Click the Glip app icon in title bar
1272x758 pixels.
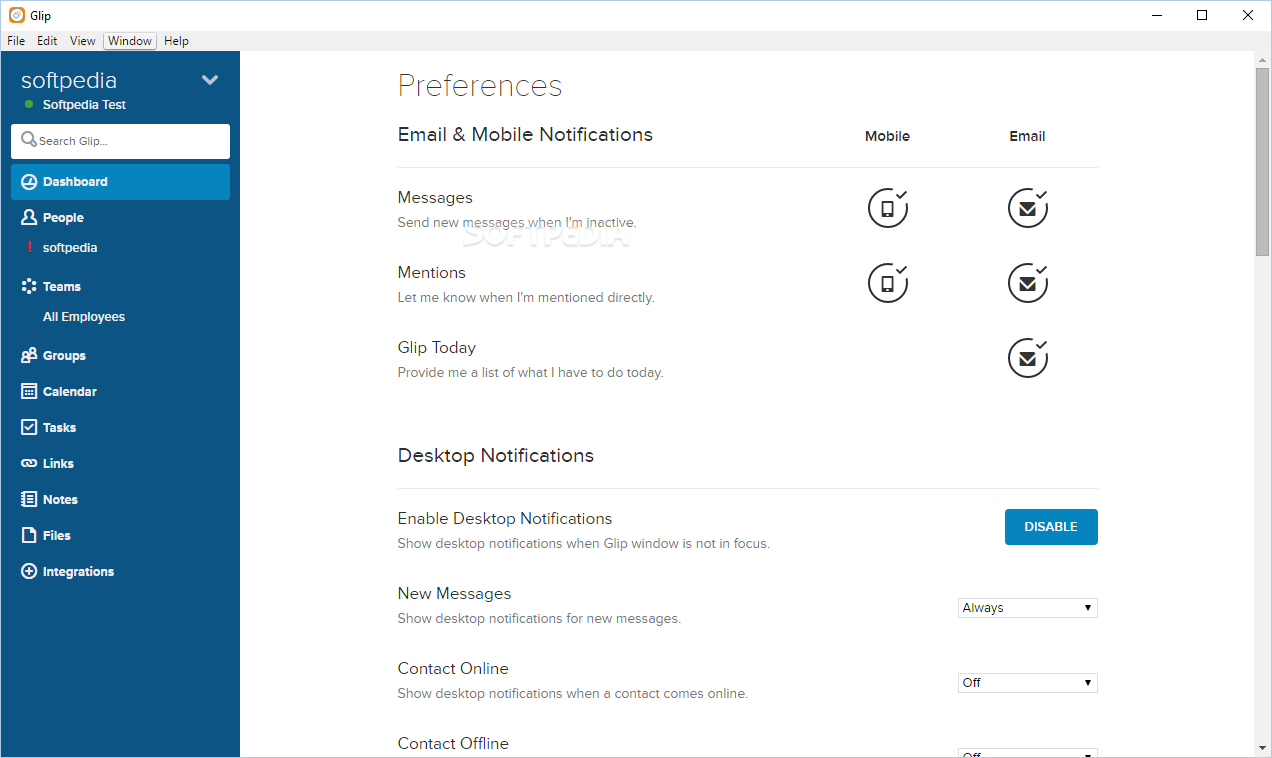point(17,15)
